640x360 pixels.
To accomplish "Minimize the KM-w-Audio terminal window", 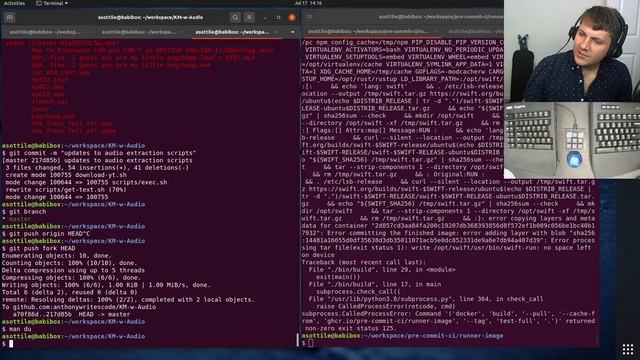I will (266, 18).
